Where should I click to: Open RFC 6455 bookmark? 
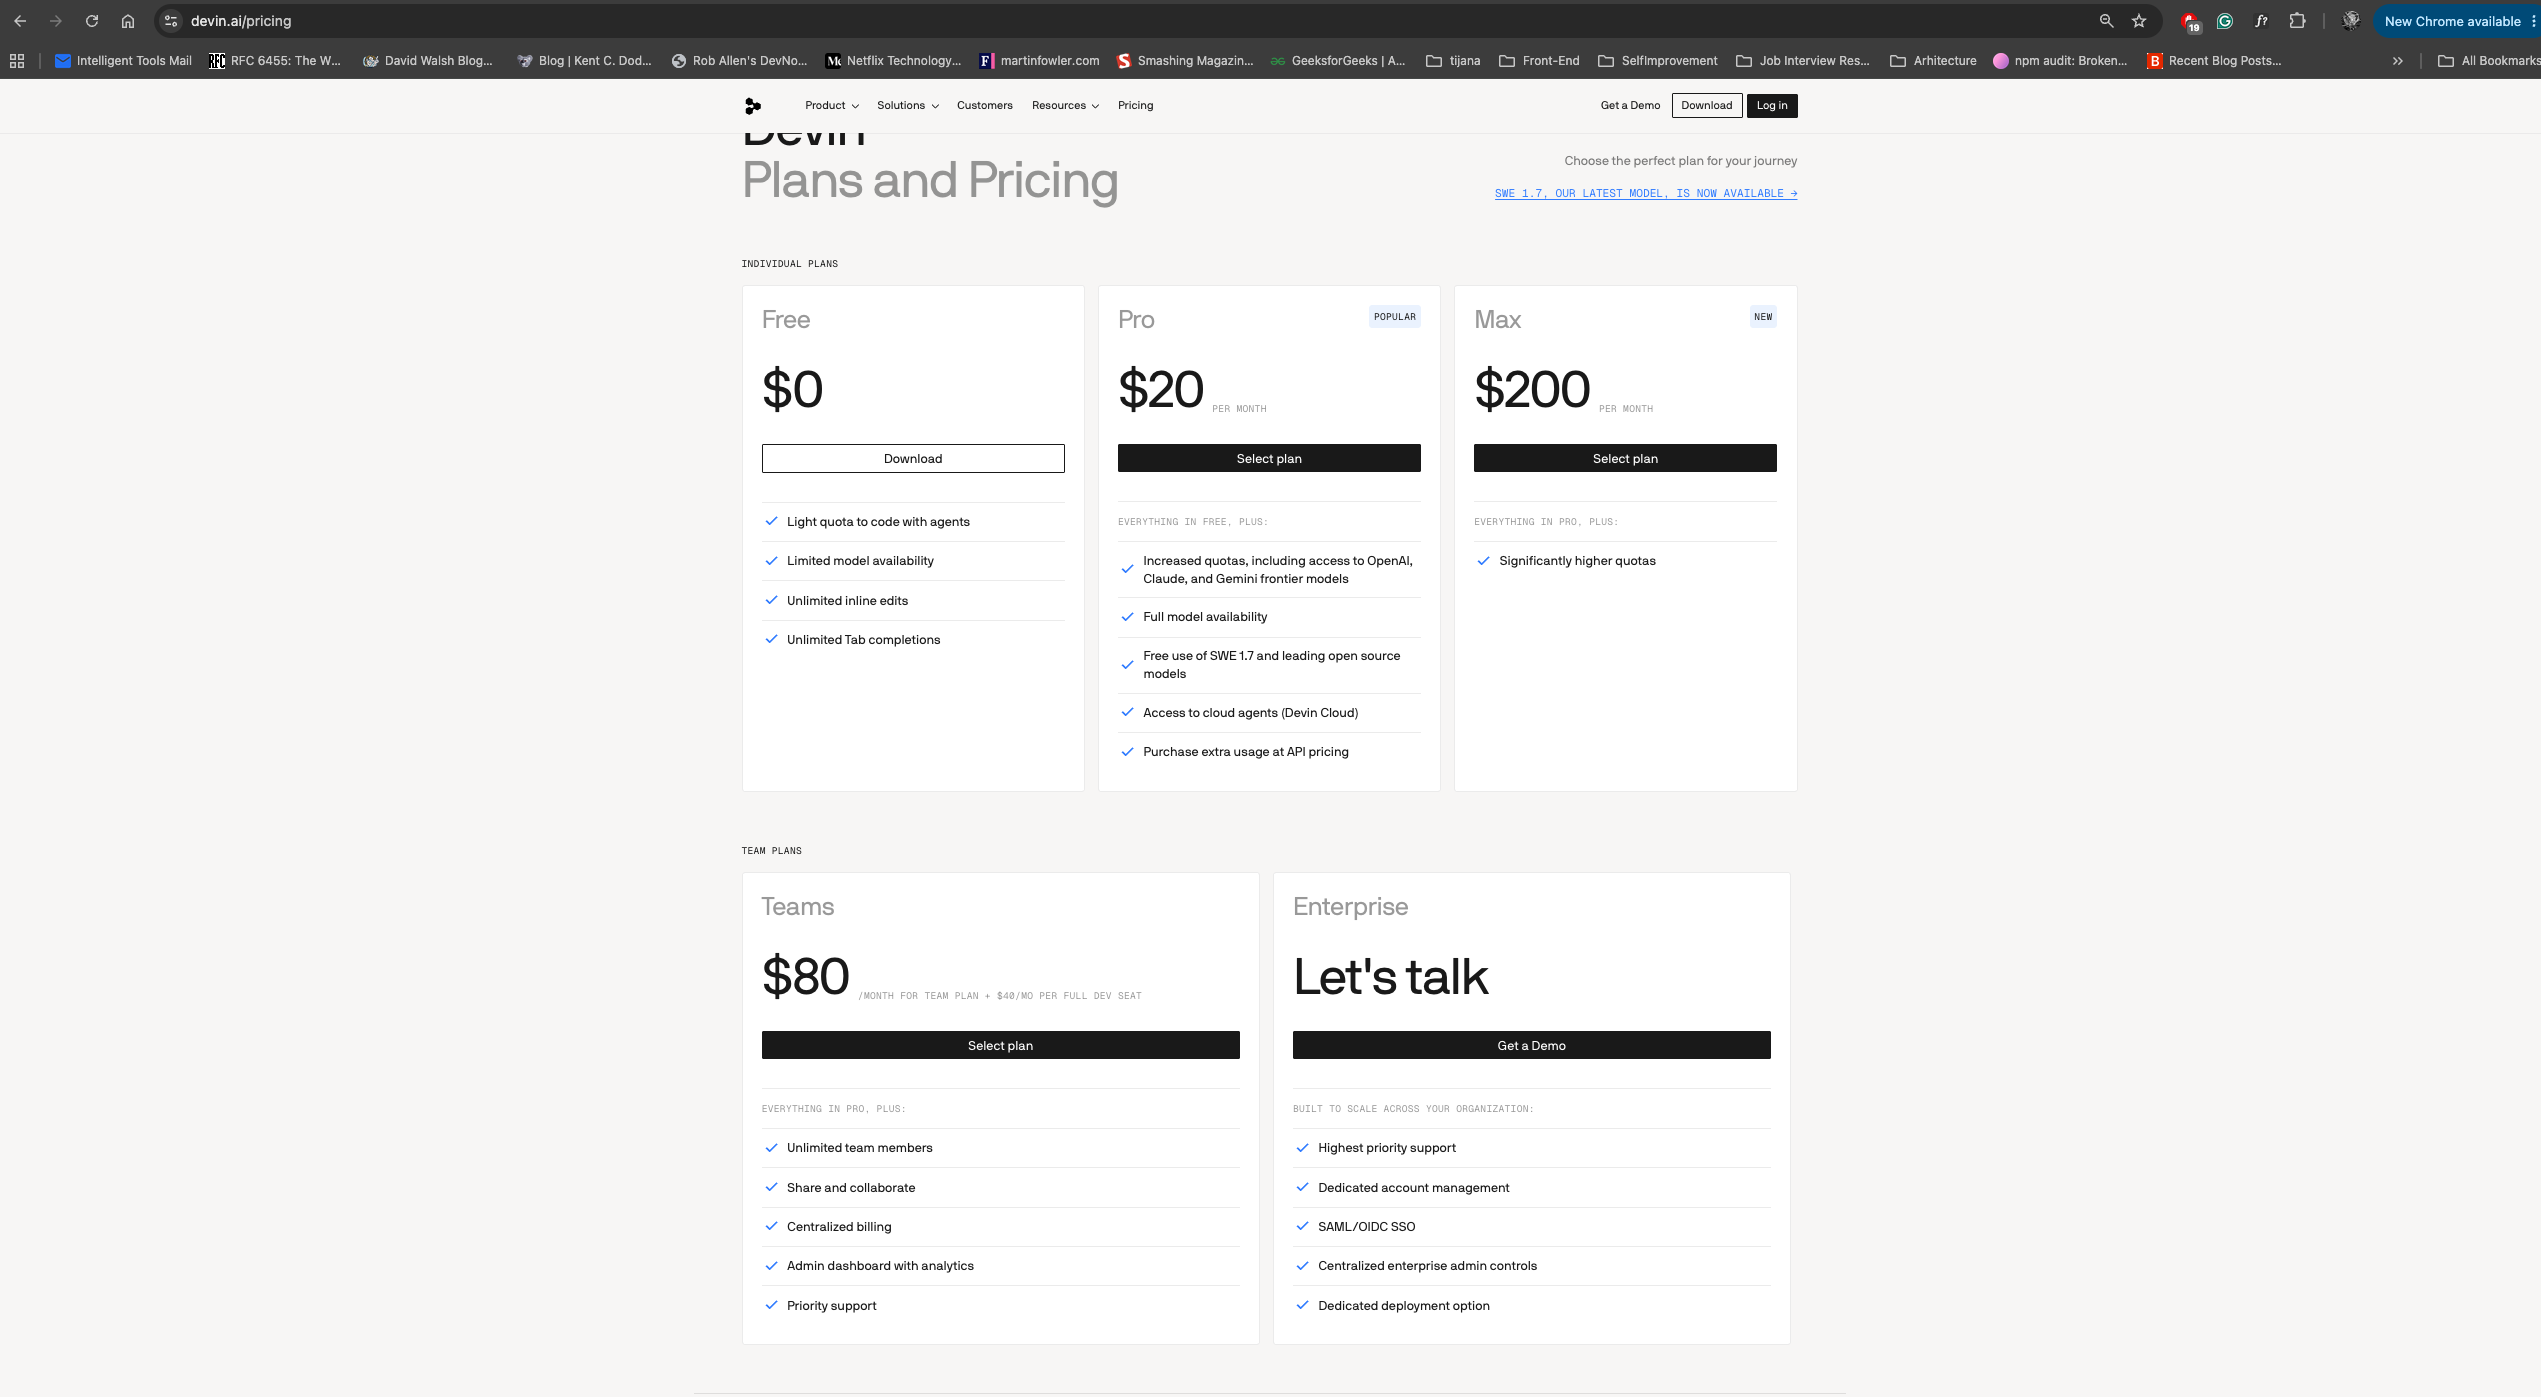pos(275,61)
